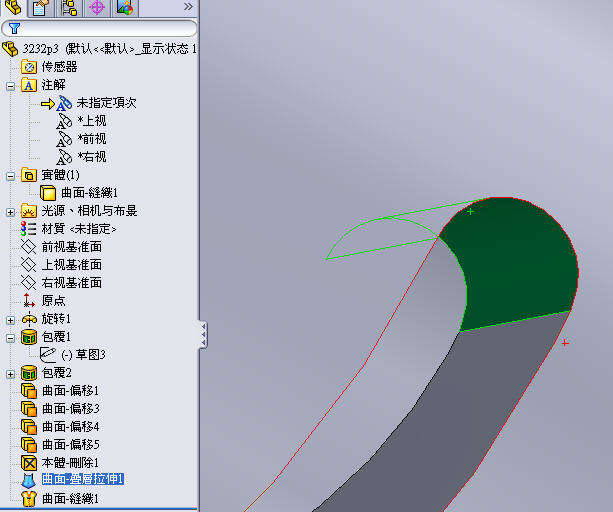
Task: Switch to the ConfigurationManager tab
Action: click(x=69, y=7)
